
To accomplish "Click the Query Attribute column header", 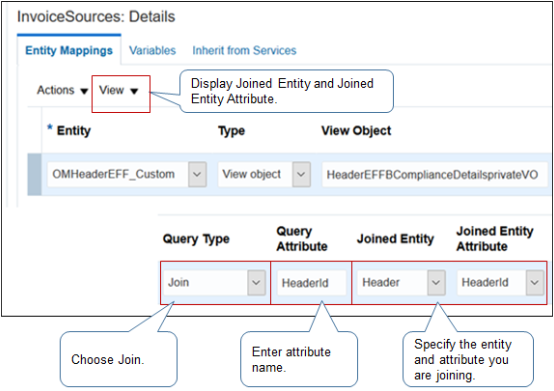I will (302, 239).
